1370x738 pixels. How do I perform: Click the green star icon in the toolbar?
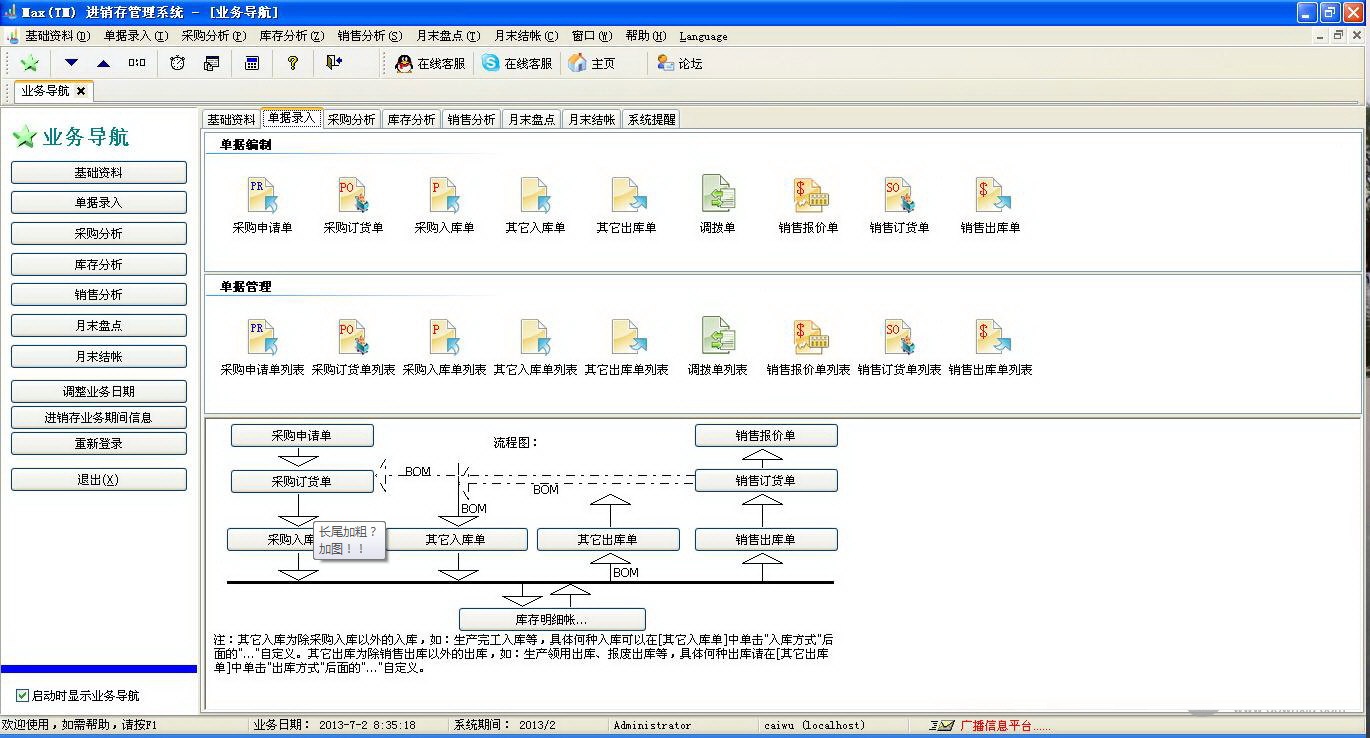tap(30, 63)
